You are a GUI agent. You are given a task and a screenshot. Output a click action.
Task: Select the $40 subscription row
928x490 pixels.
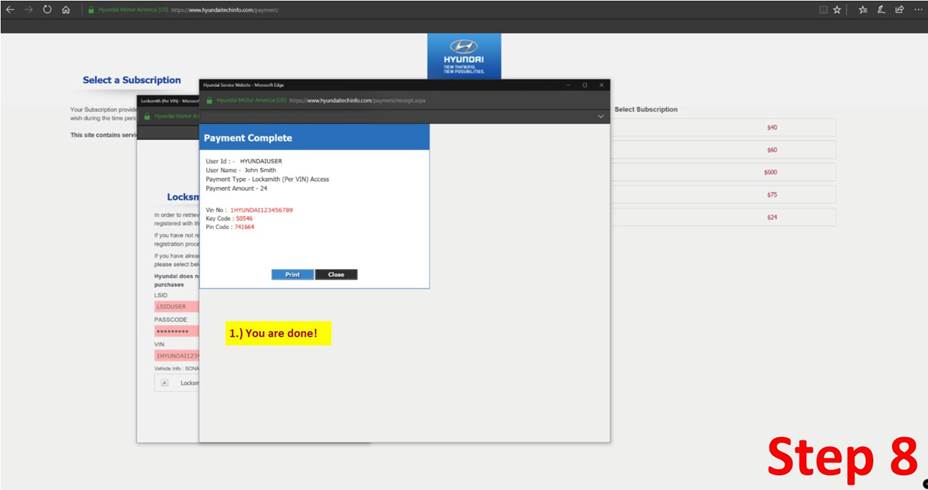point(724,127)
